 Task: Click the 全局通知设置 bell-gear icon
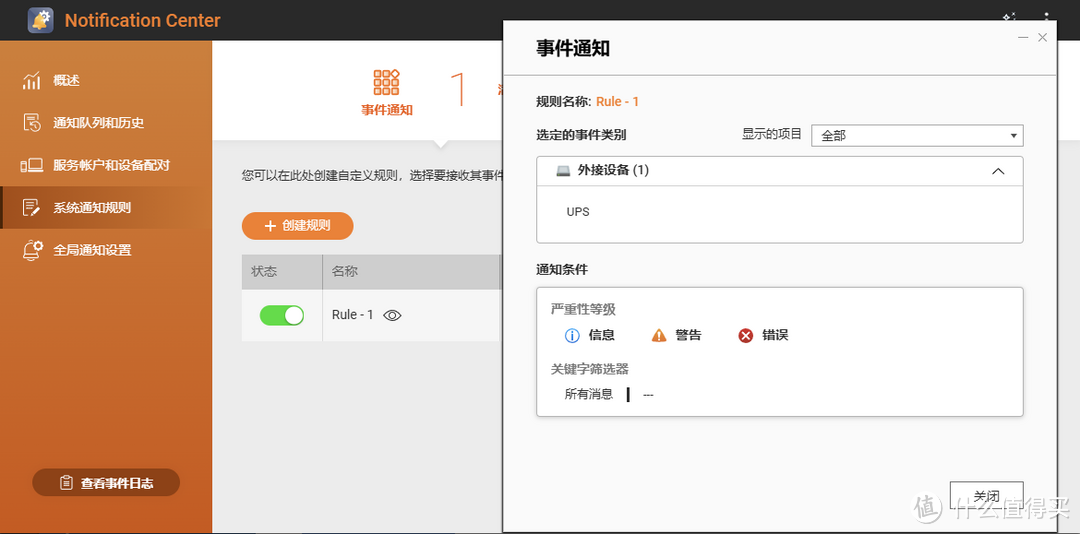32,250
